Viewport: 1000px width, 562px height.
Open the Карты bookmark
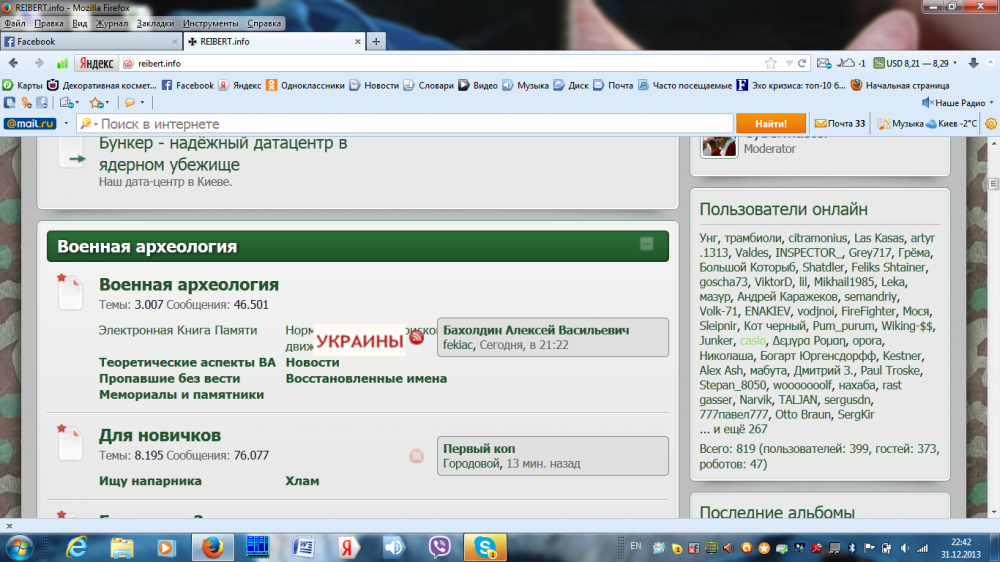click(22, 85)
